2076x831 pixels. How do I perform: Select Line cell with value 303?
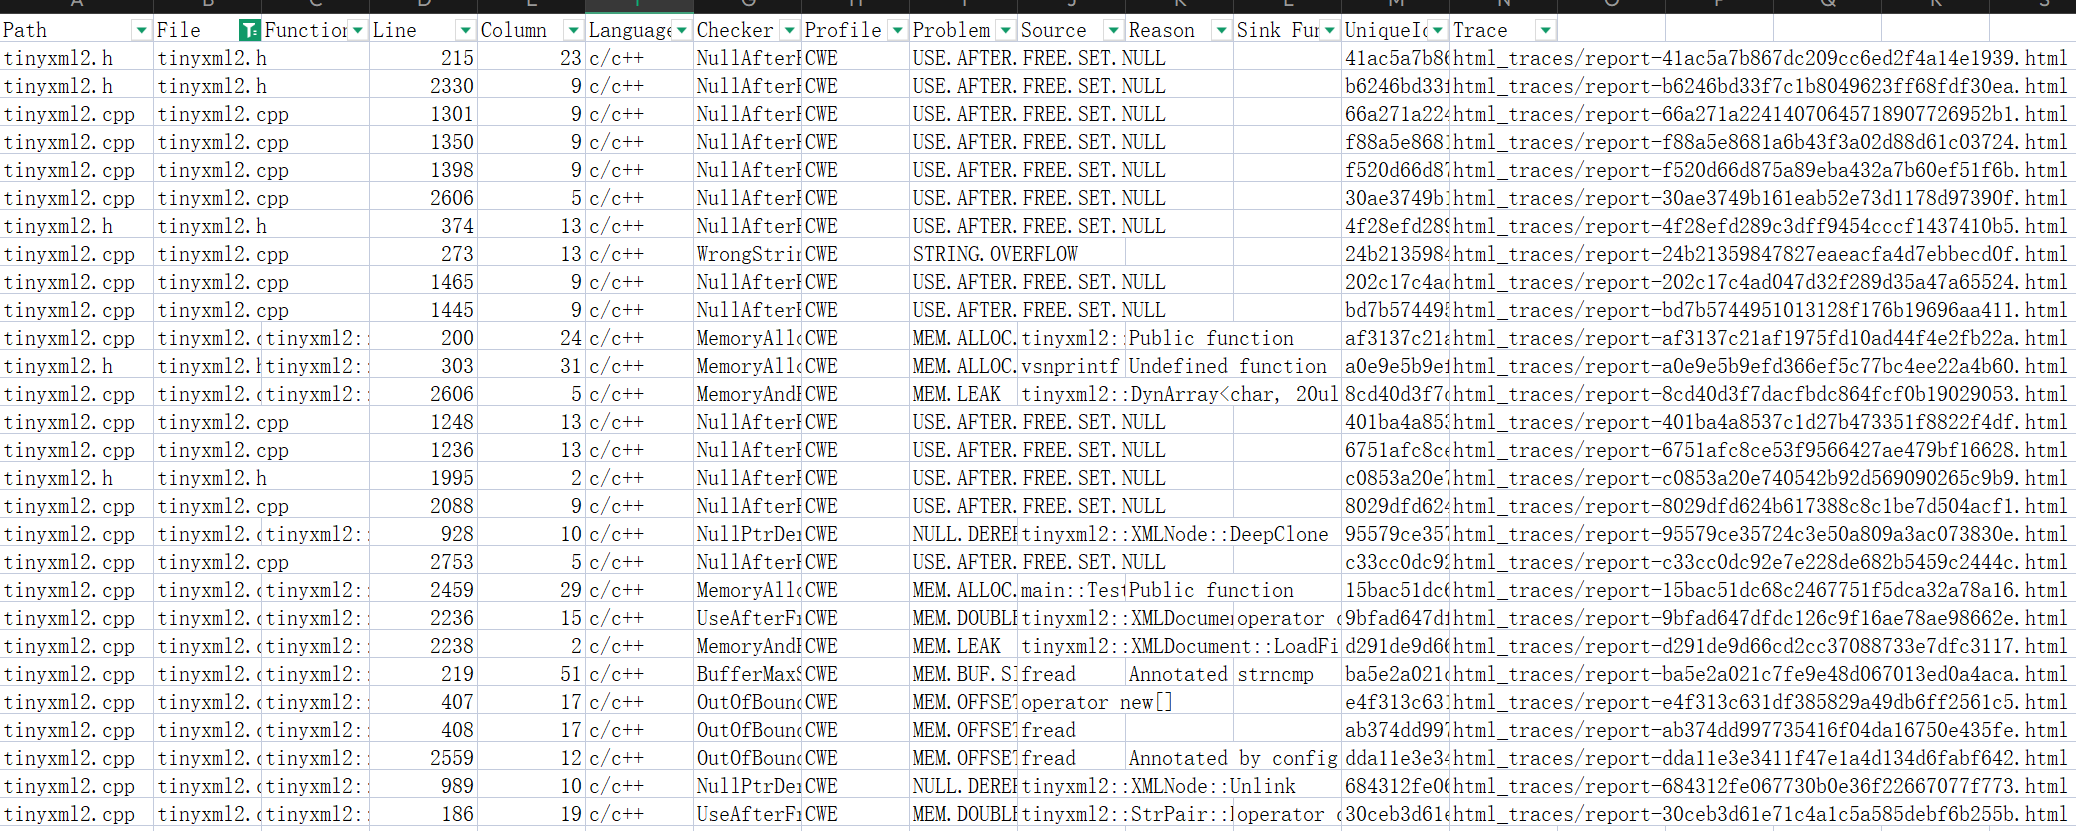(423, 367)
